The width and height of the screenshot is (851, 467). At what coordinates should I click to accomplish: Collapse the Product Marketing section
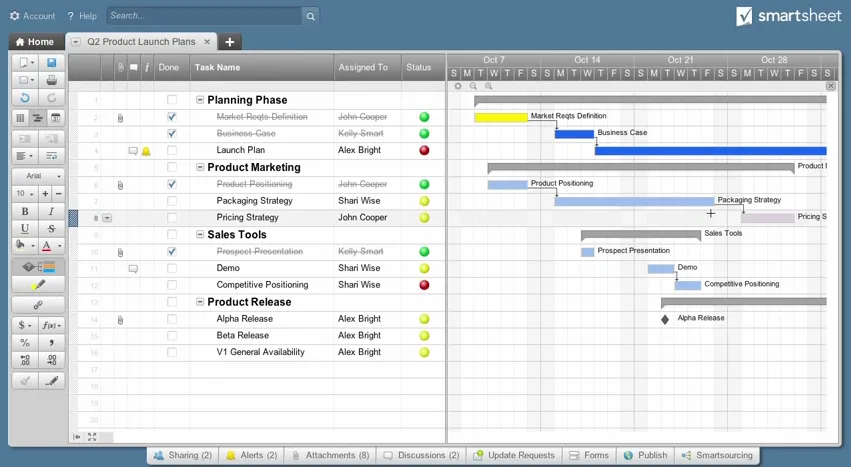(x=200, y=167)
